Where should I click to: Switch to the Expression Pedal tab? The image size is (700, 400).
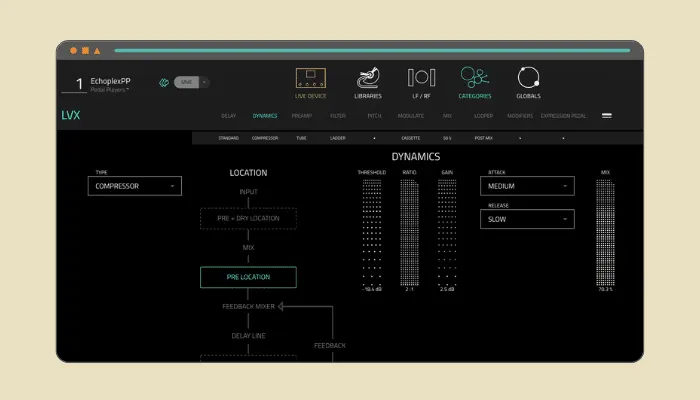click(x=563, y=116)
